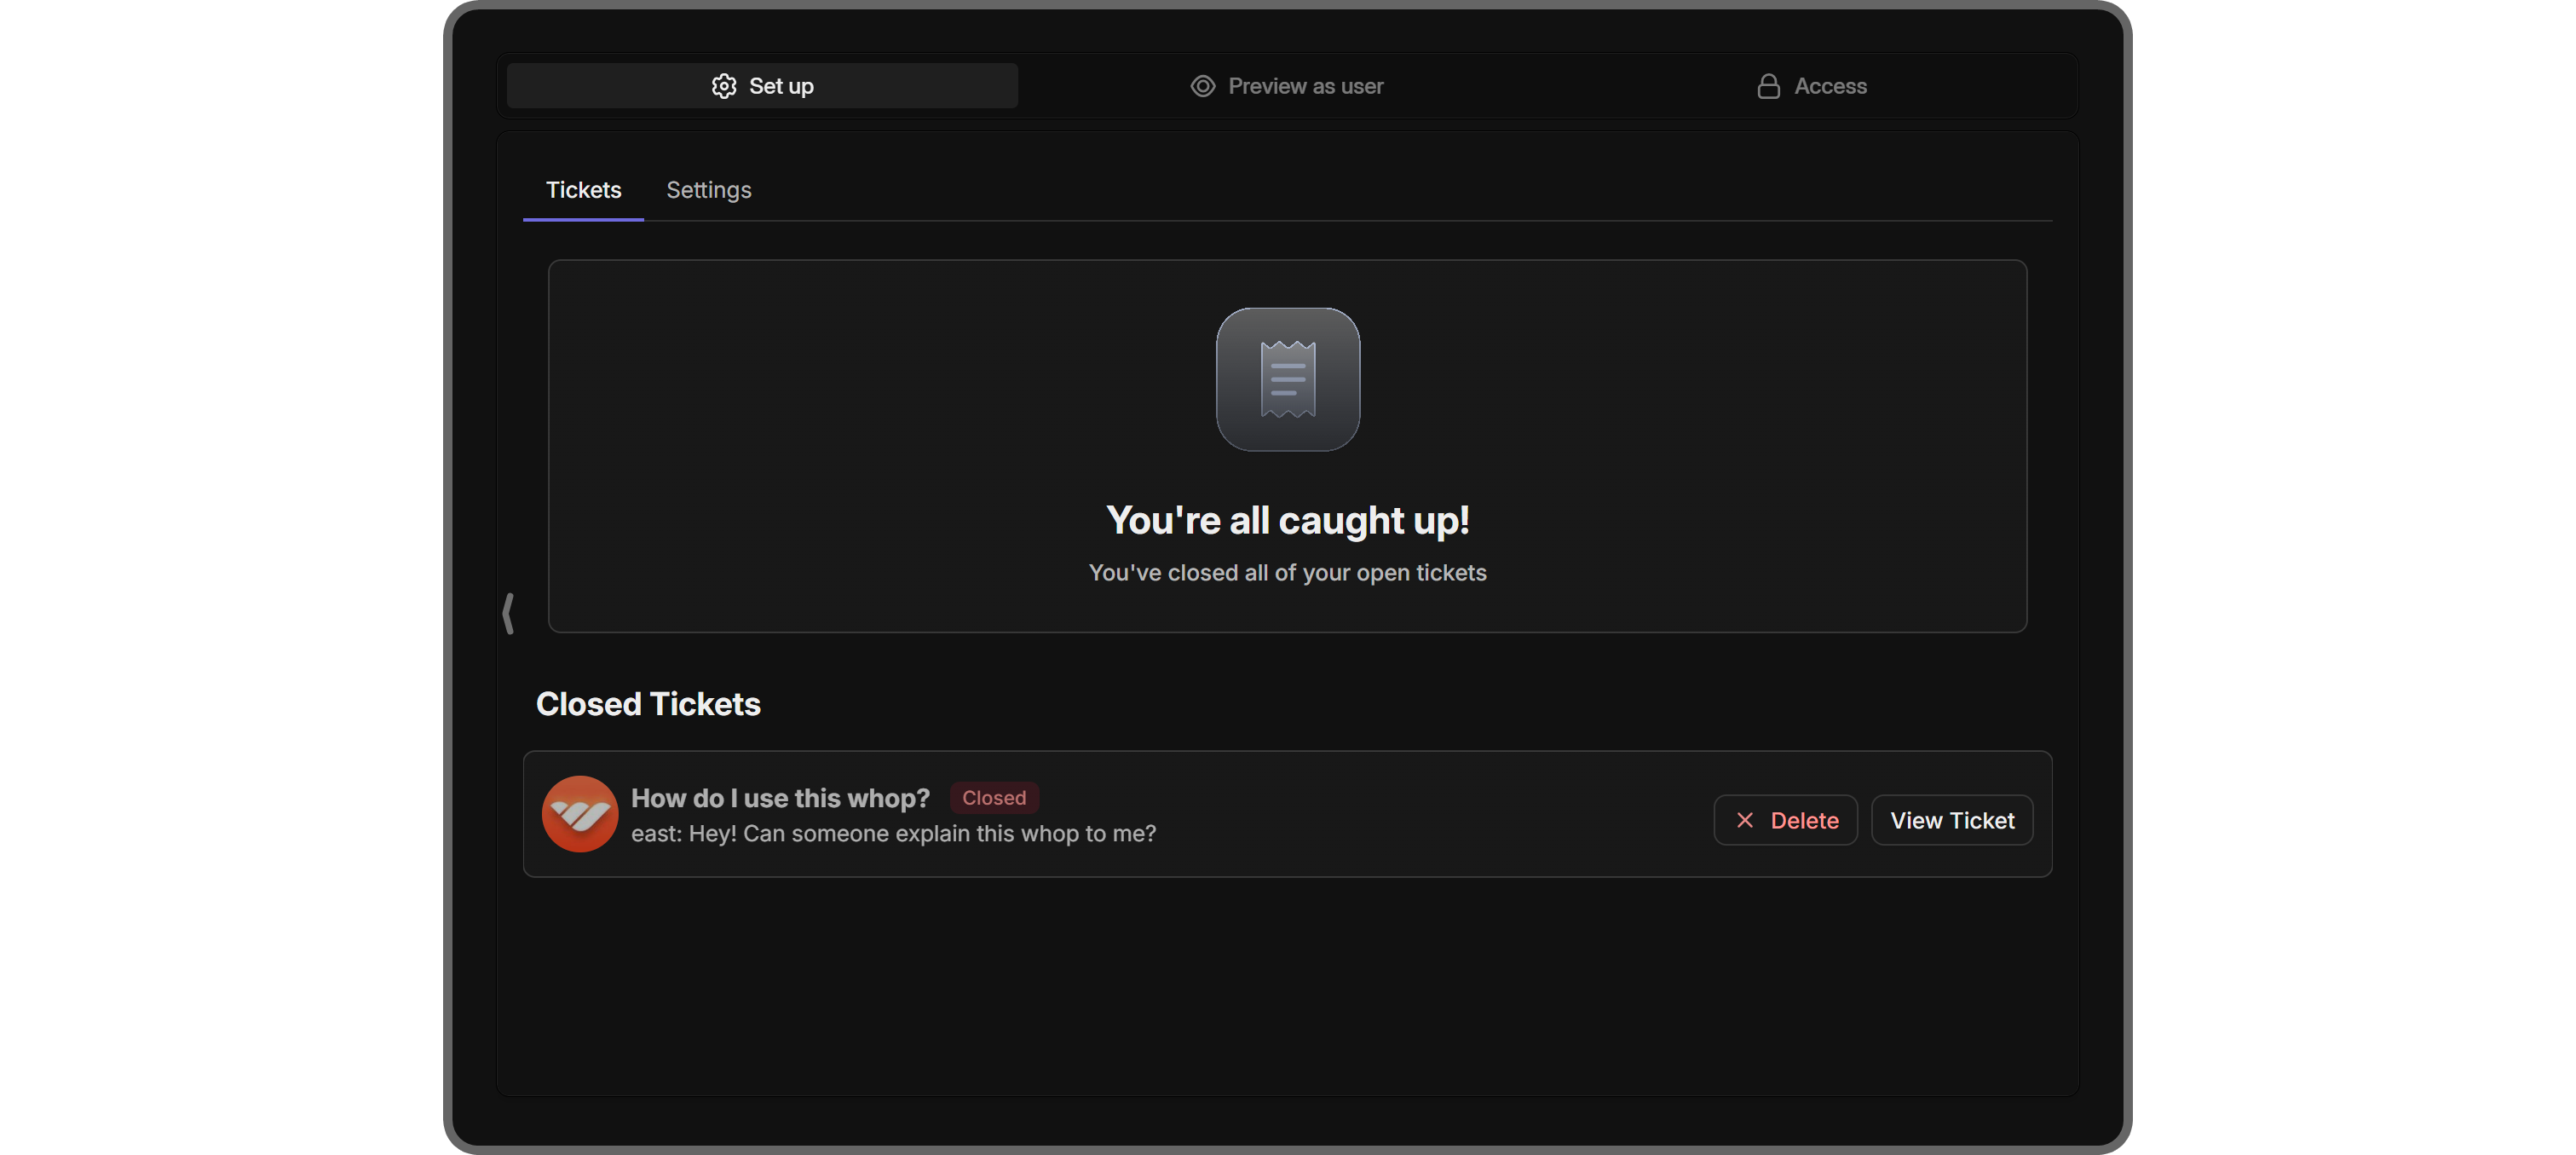Screen dimensions: 2576x1155
Task: Open the ticket with View Ticket
Action: pyautogui.click(x=1951, y=819)
